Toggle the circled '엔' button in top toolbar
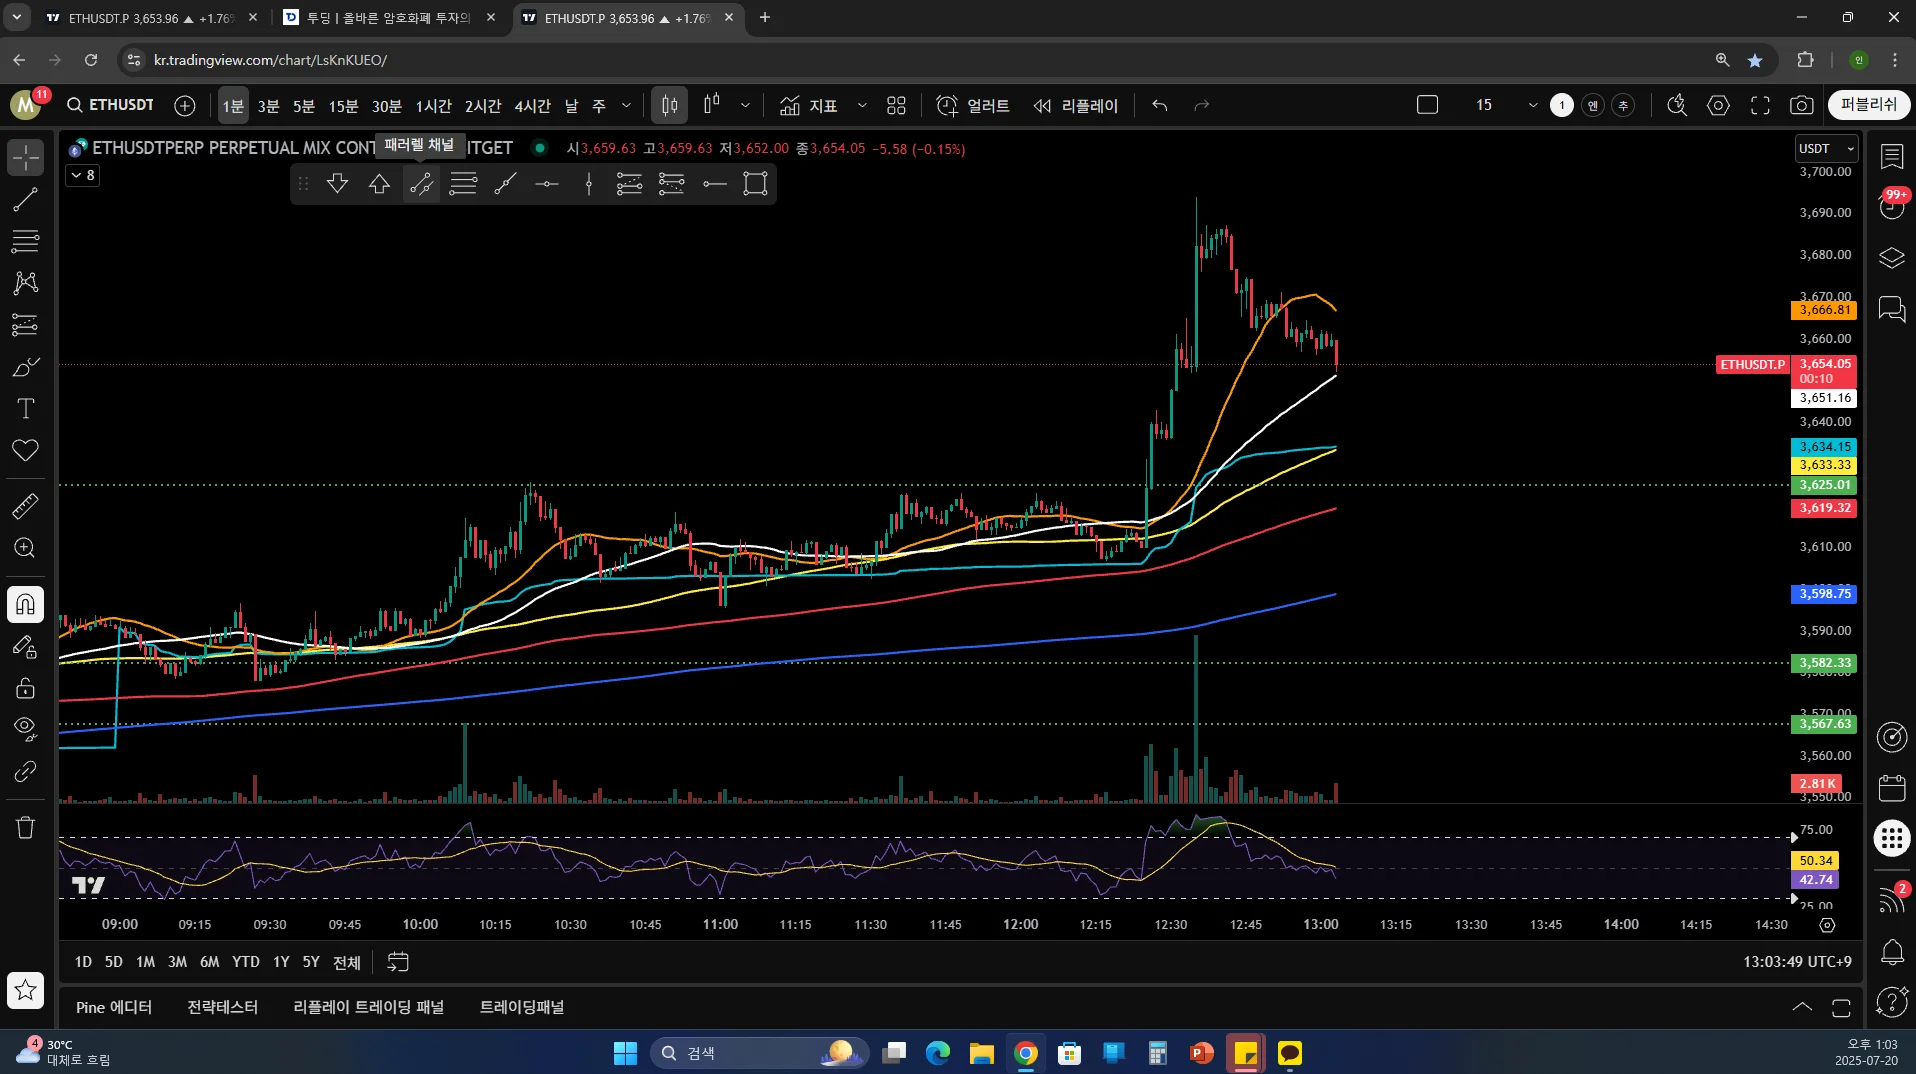 click(1593, 105)
